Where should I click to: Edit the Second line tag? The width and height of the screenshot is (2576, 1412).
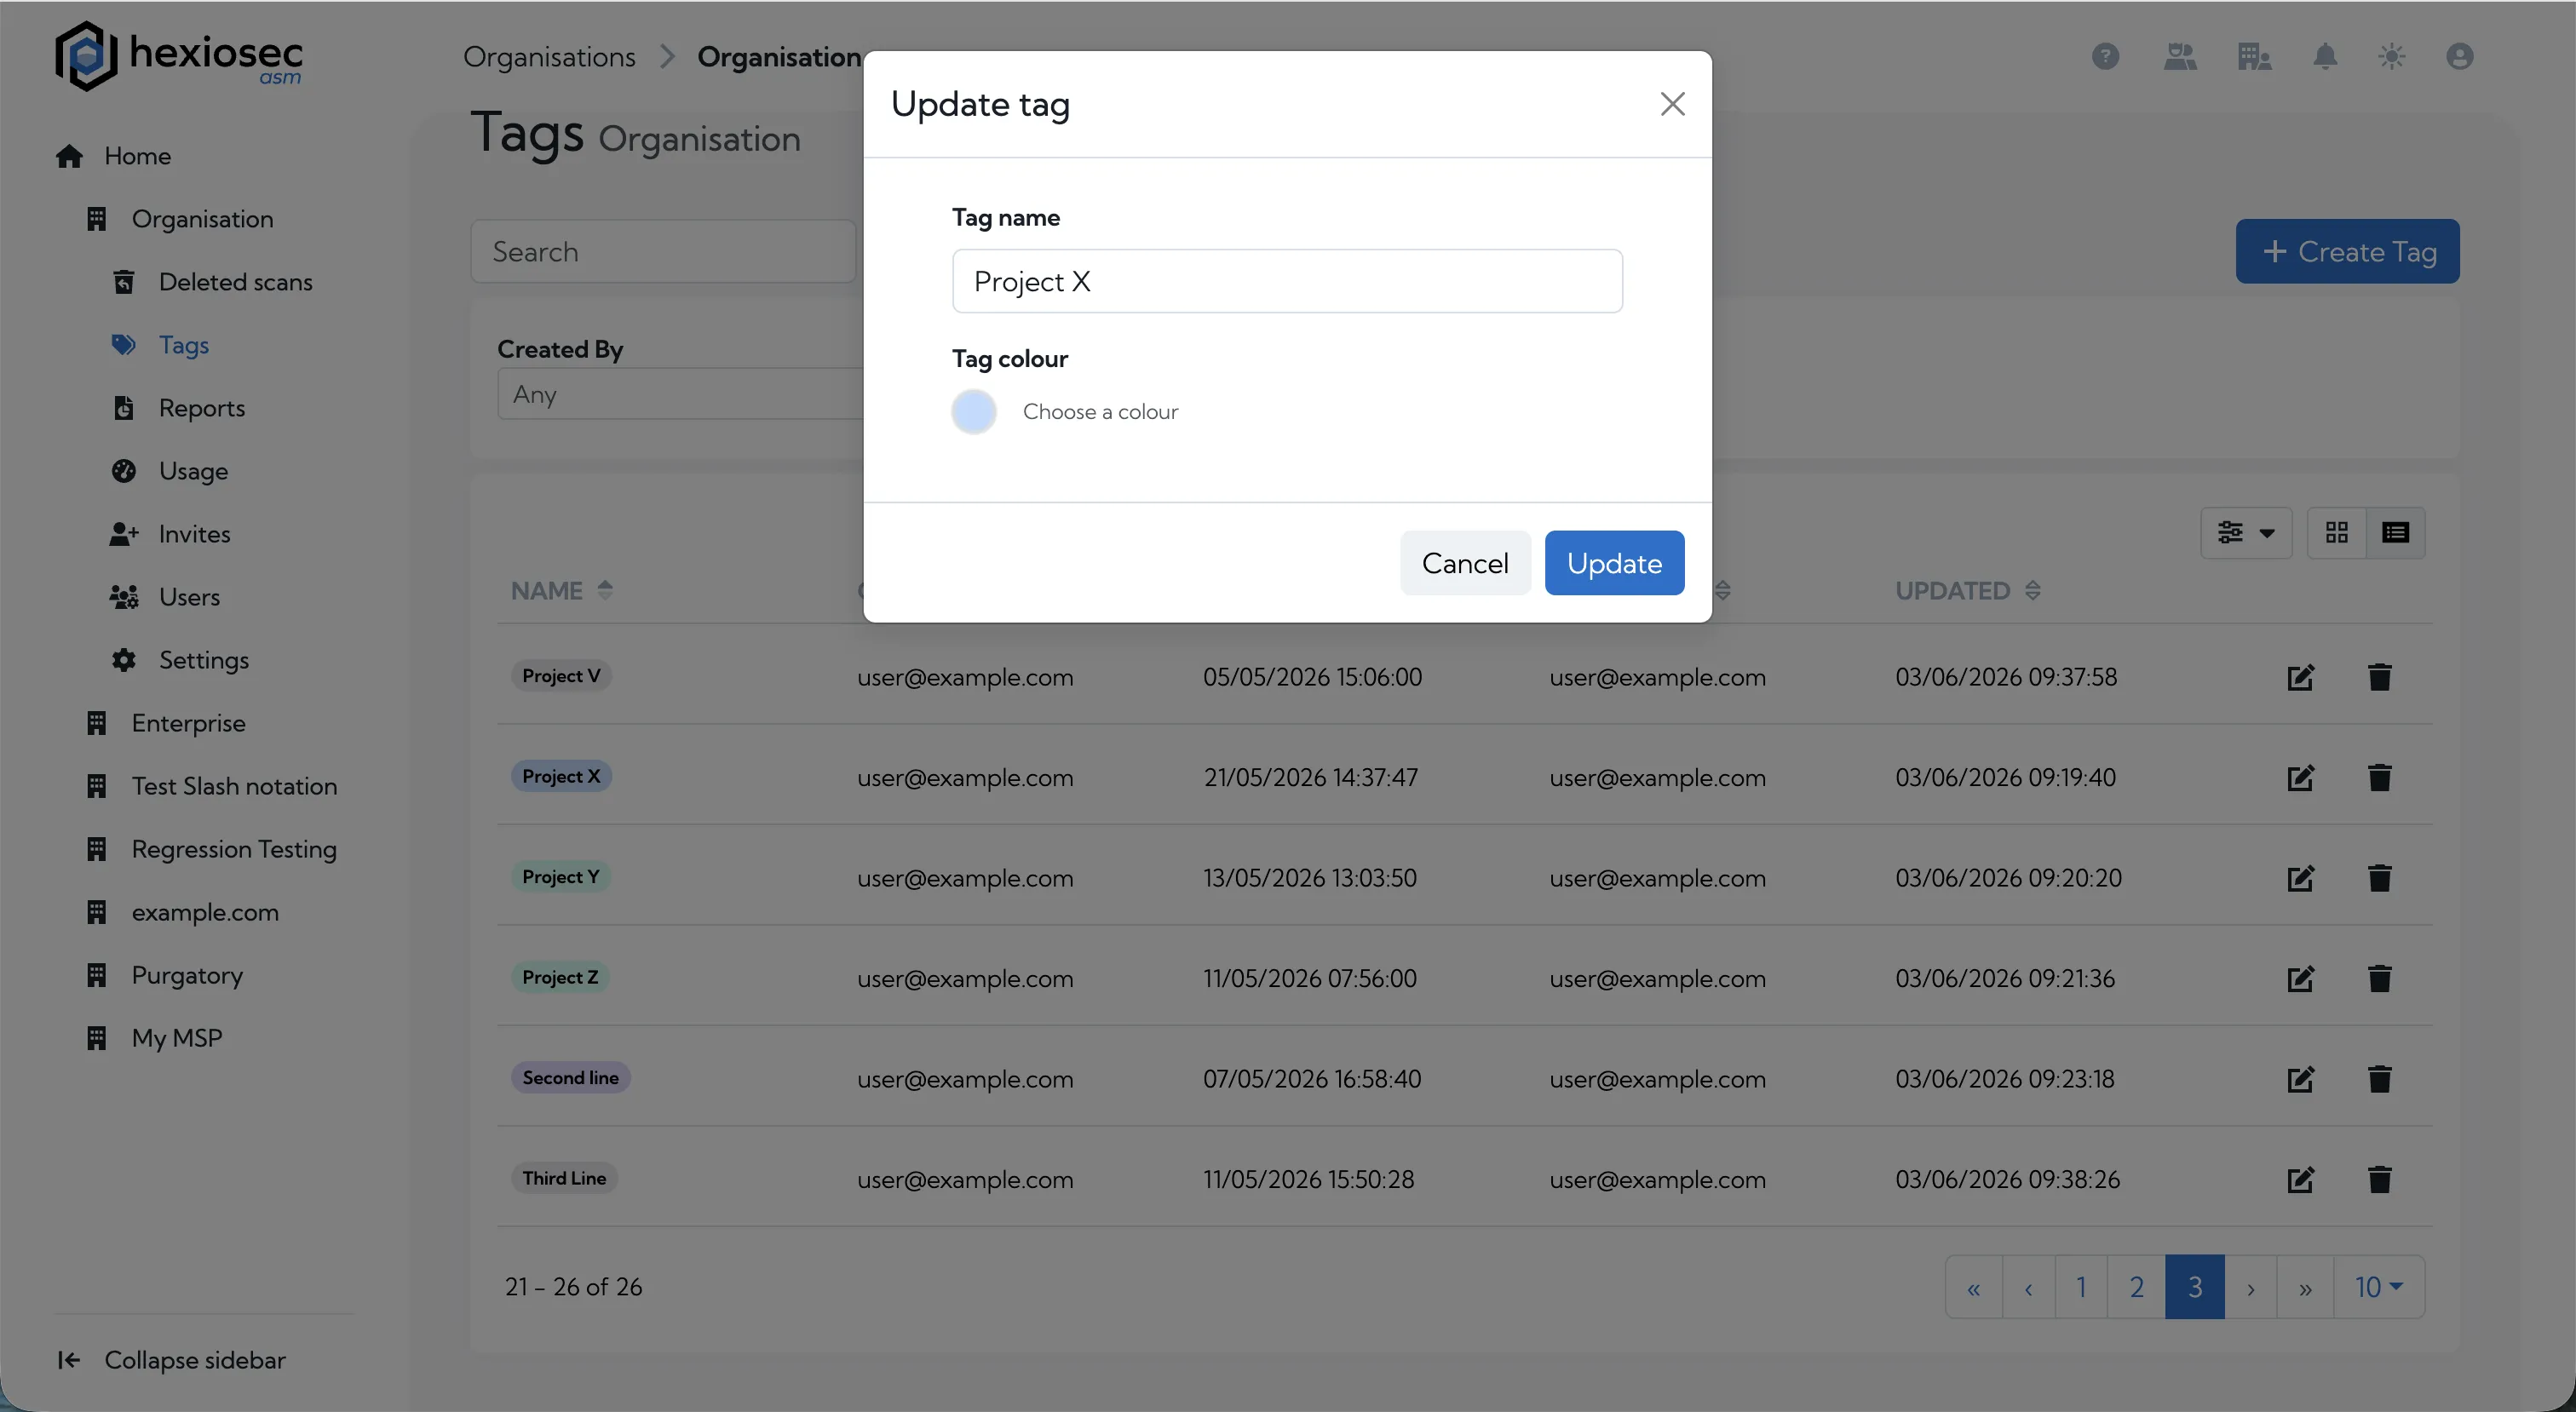pos(2300,1079)
